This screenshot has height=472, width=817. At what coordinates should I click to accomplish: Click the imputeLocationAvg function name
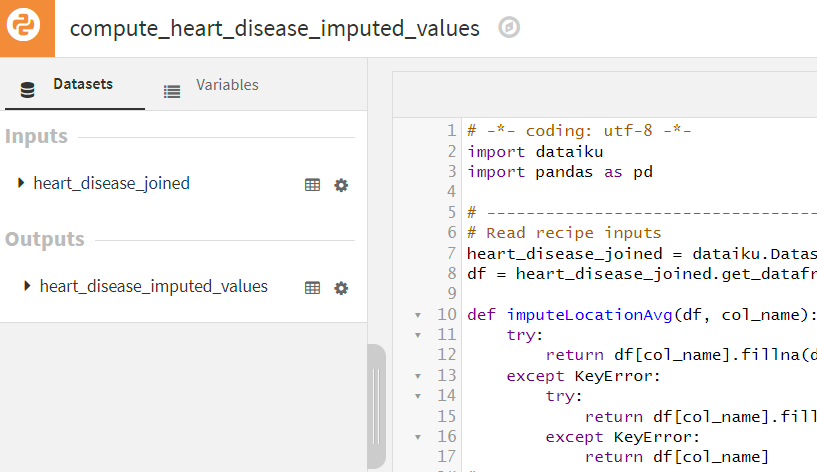[x=590, y=315]
